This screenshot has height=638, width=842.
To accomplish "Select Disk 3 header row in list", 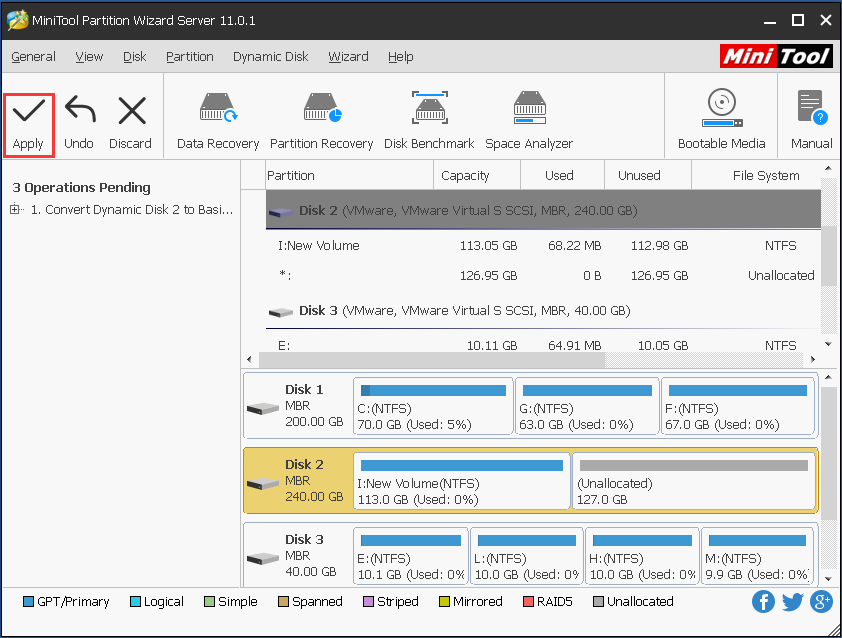I will coord(543,311).
